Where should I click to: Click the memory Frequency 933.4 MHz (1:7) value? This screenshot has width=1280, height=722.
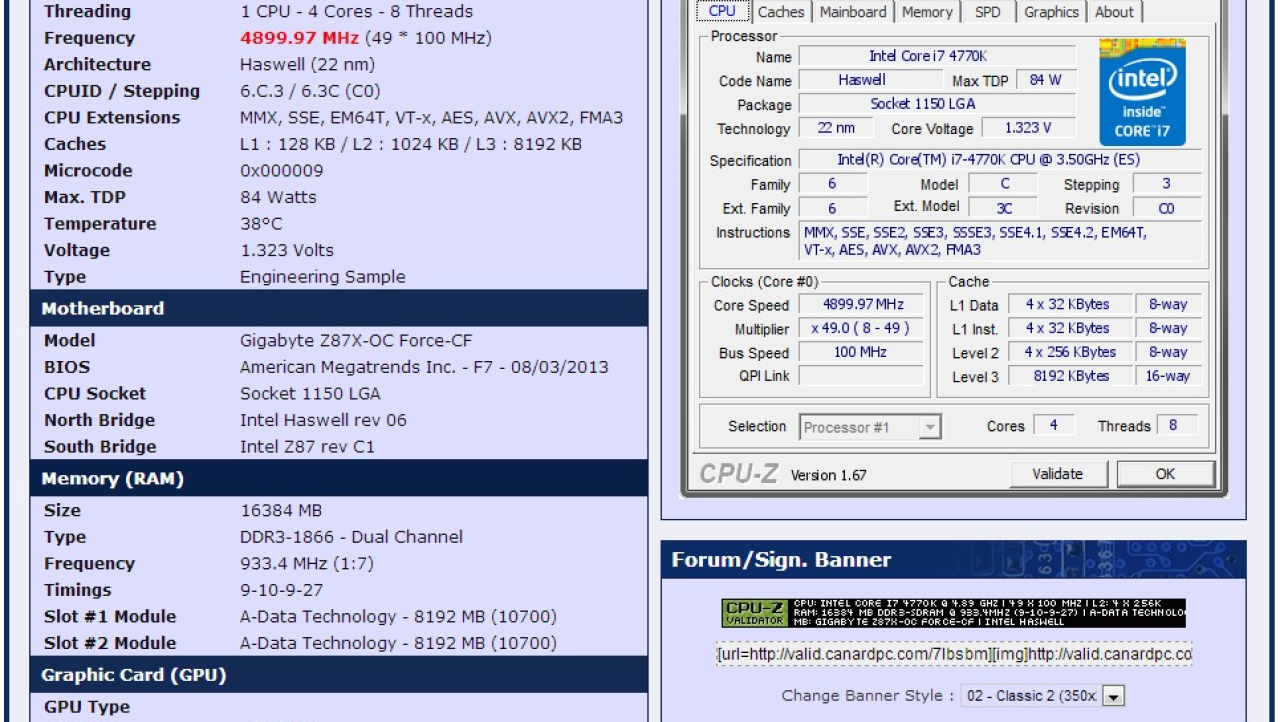coord(307,563)
